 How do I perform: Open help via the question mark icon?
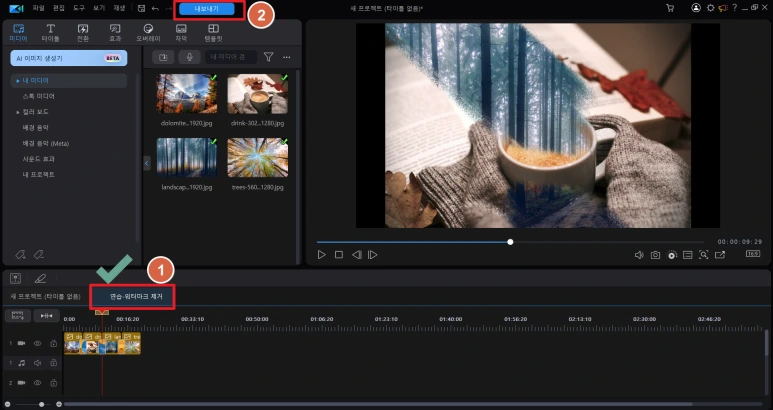735,8
